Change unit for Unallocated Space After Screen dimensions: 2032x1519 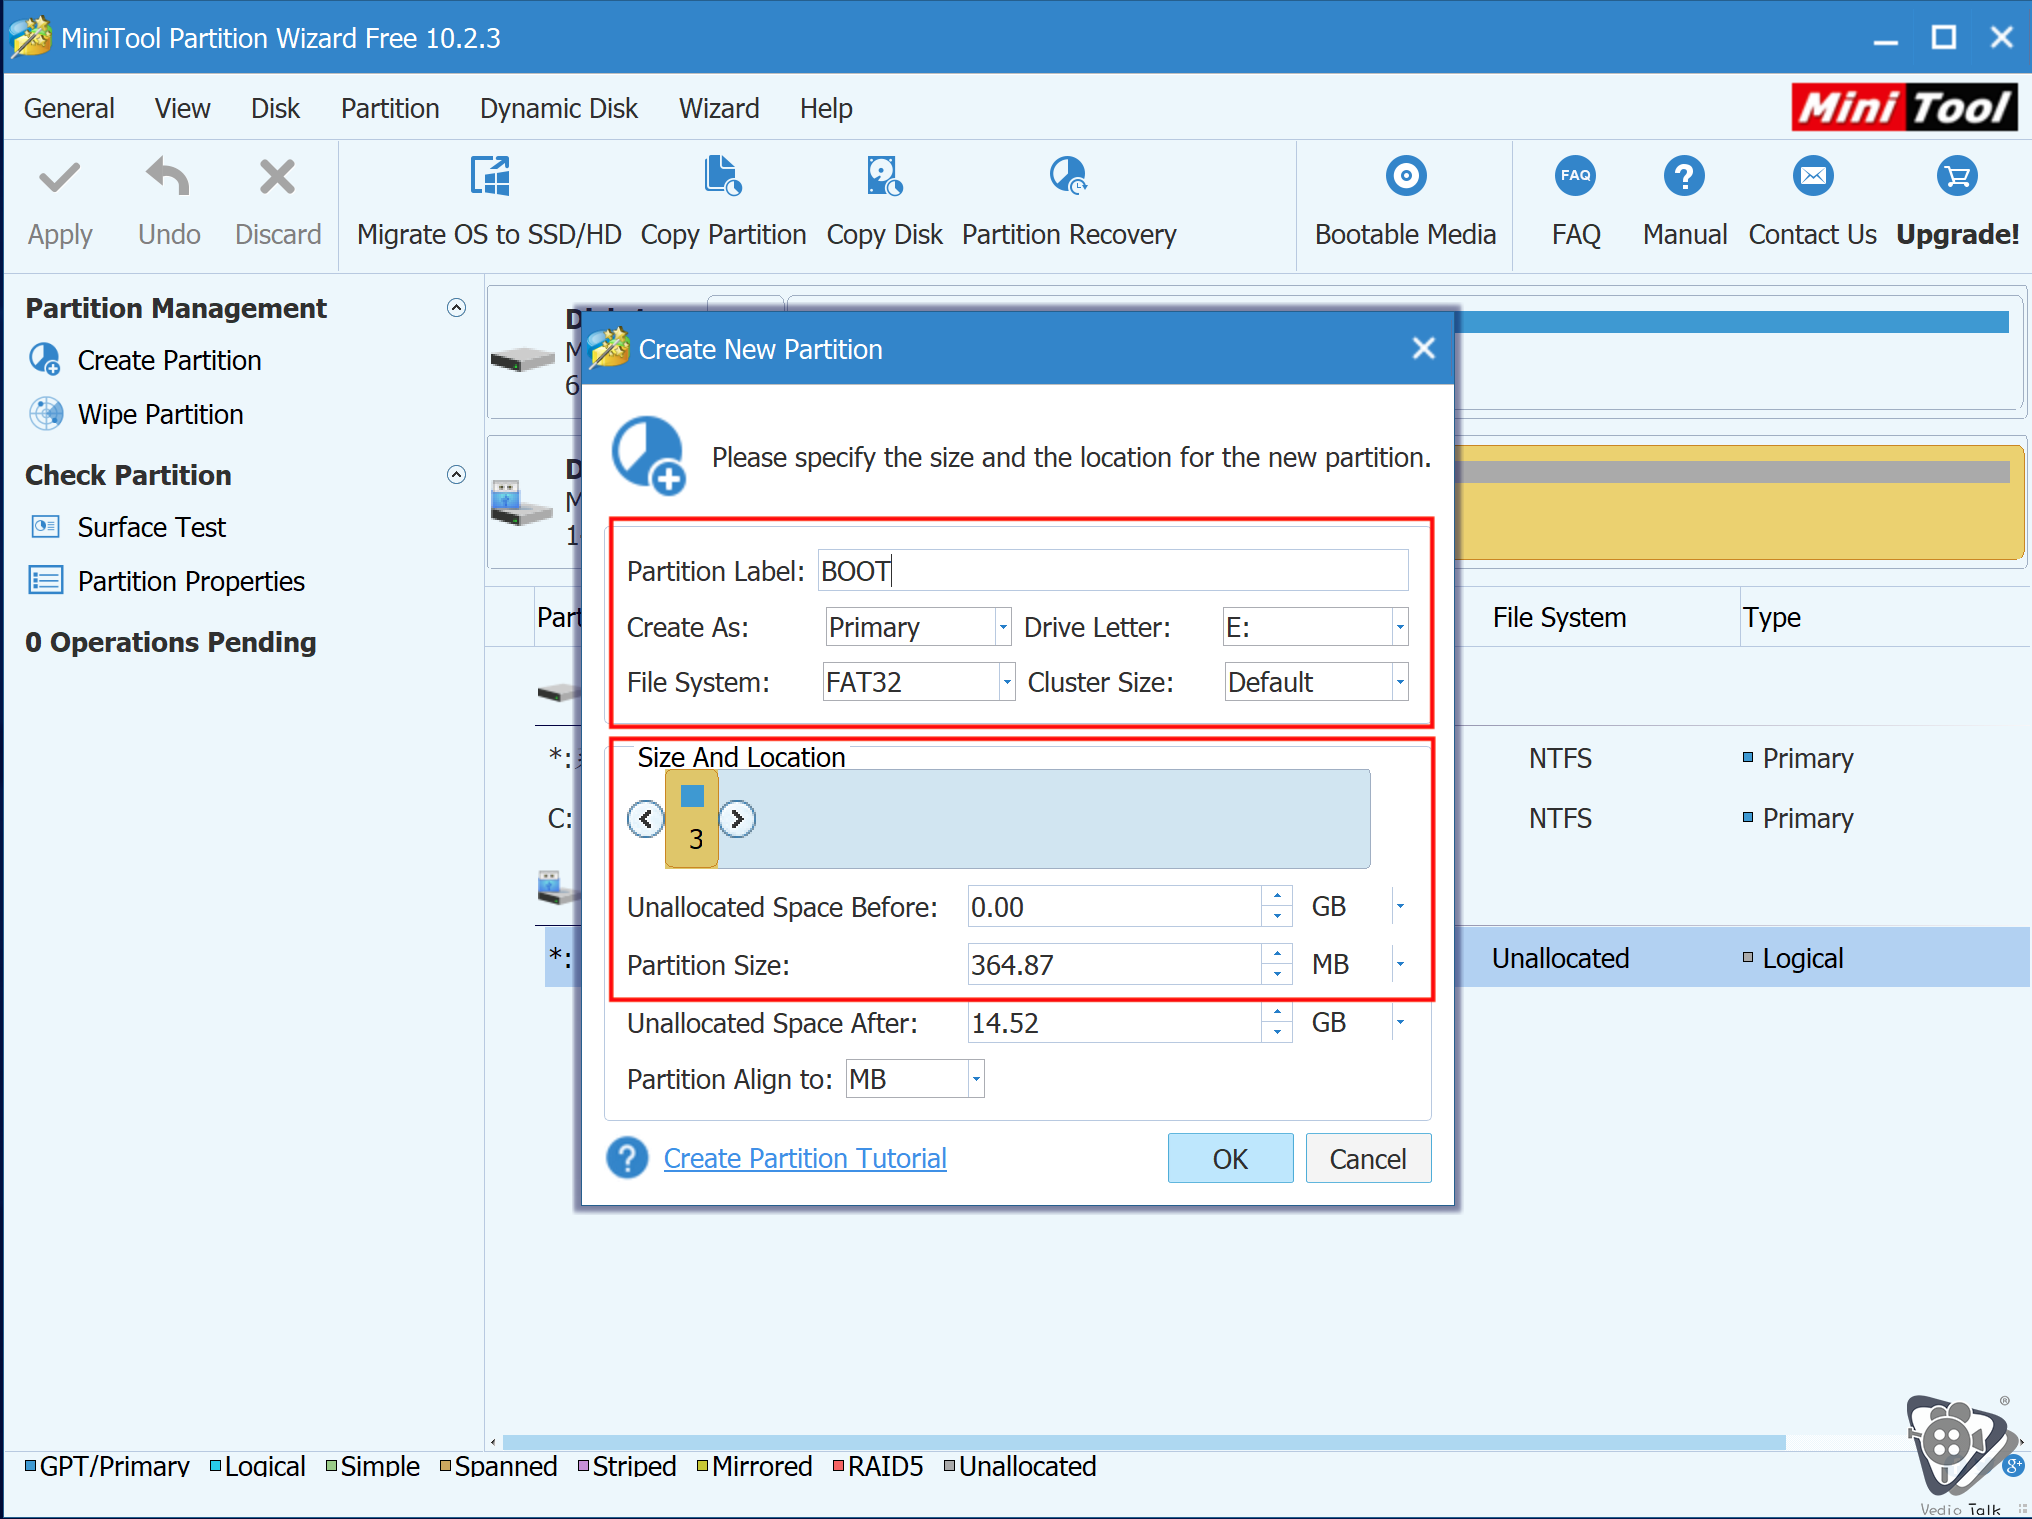coord(1399,1022)
